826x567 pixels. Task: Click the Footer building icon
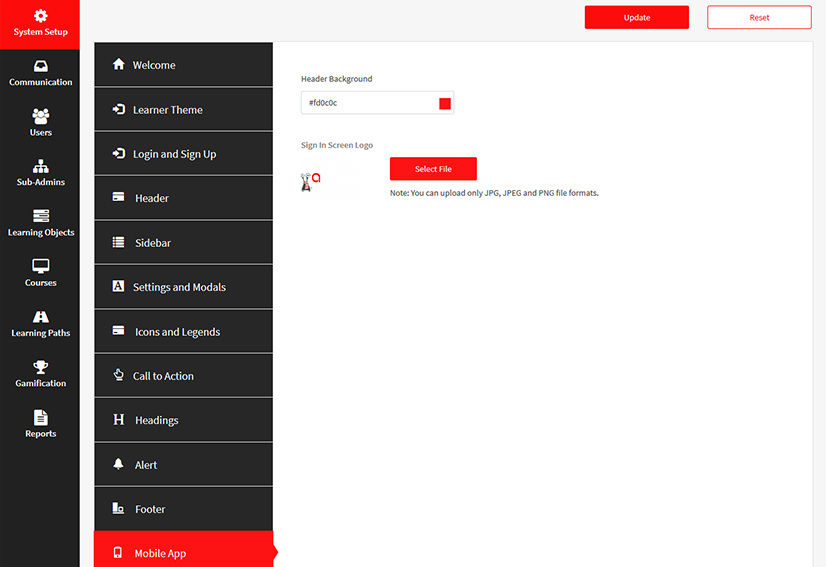[x=119, y=508]
